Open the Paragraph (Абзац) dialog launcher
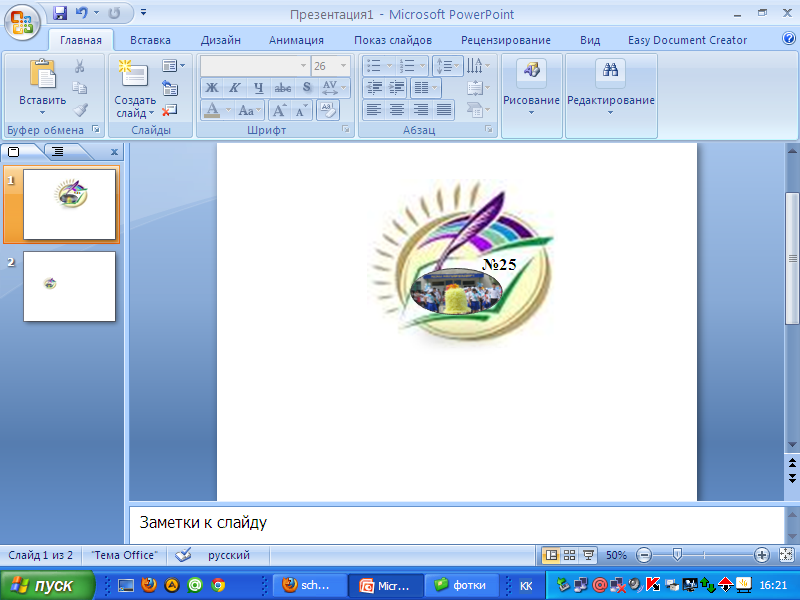Image resolution: width=800 pixels, height=600 pixels. click(489, 130)
